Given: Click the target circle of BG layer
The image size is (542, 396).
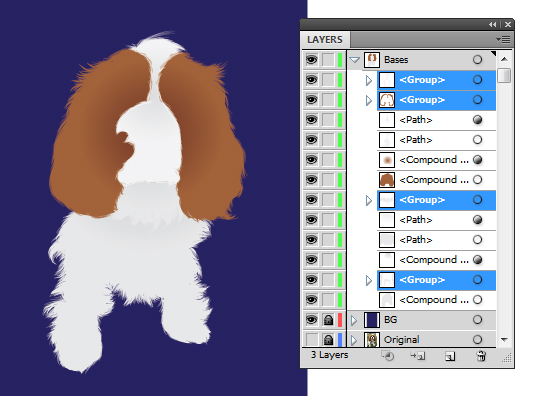Looking at the screenshot, I should pos(477,320).
